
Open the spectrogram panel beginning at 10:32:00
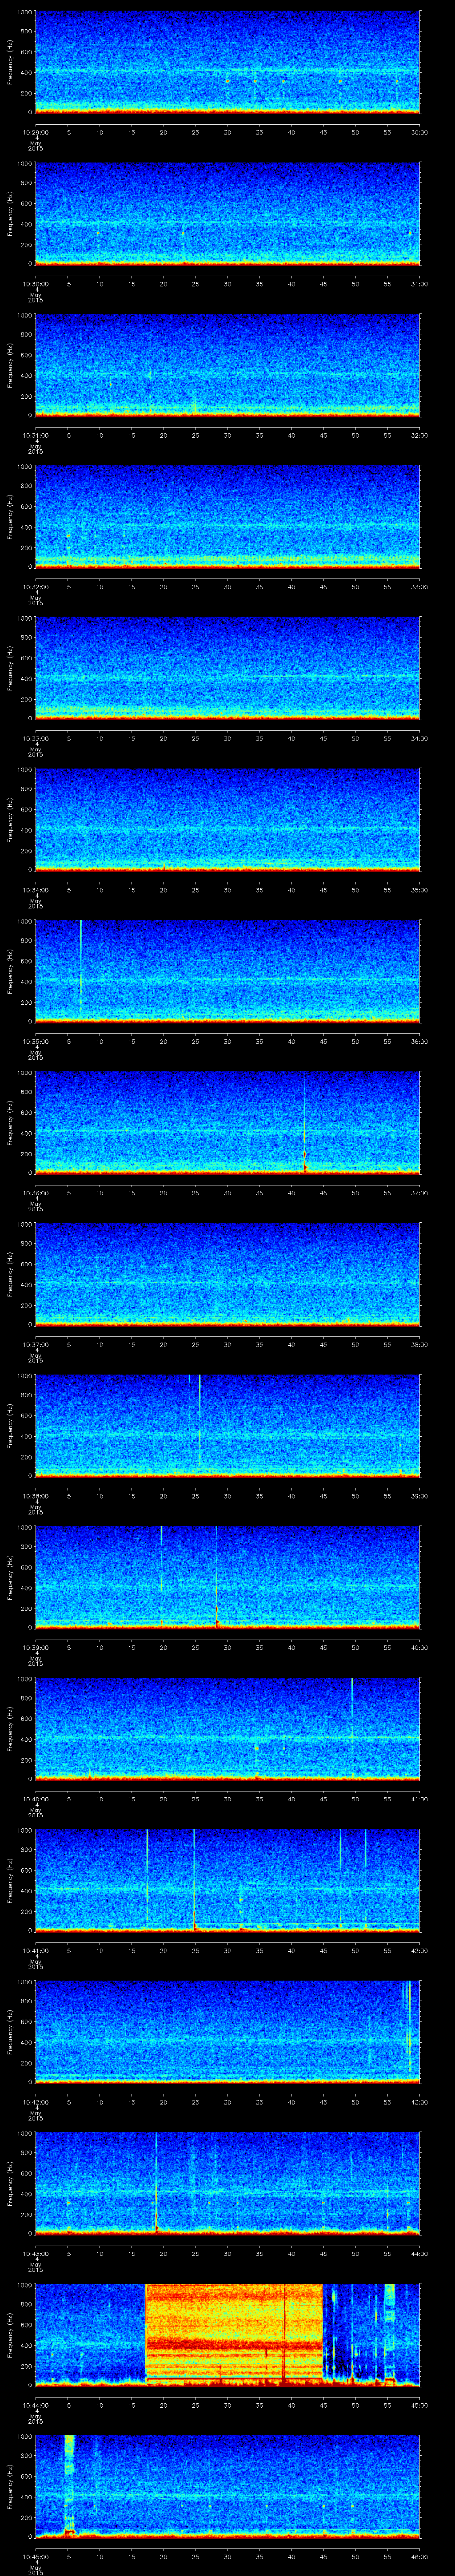(228, 516)
